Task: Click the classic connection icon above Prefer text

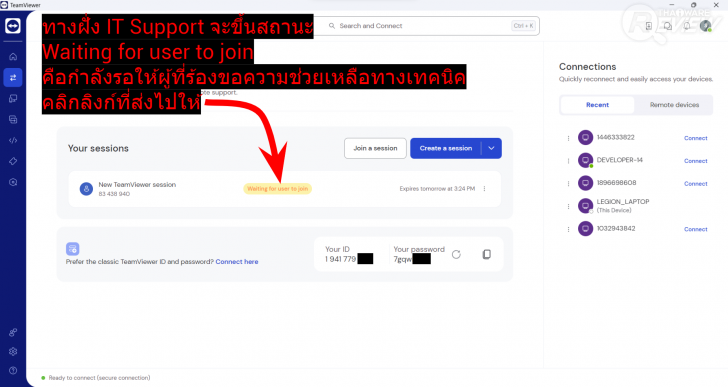Action: 72,249
